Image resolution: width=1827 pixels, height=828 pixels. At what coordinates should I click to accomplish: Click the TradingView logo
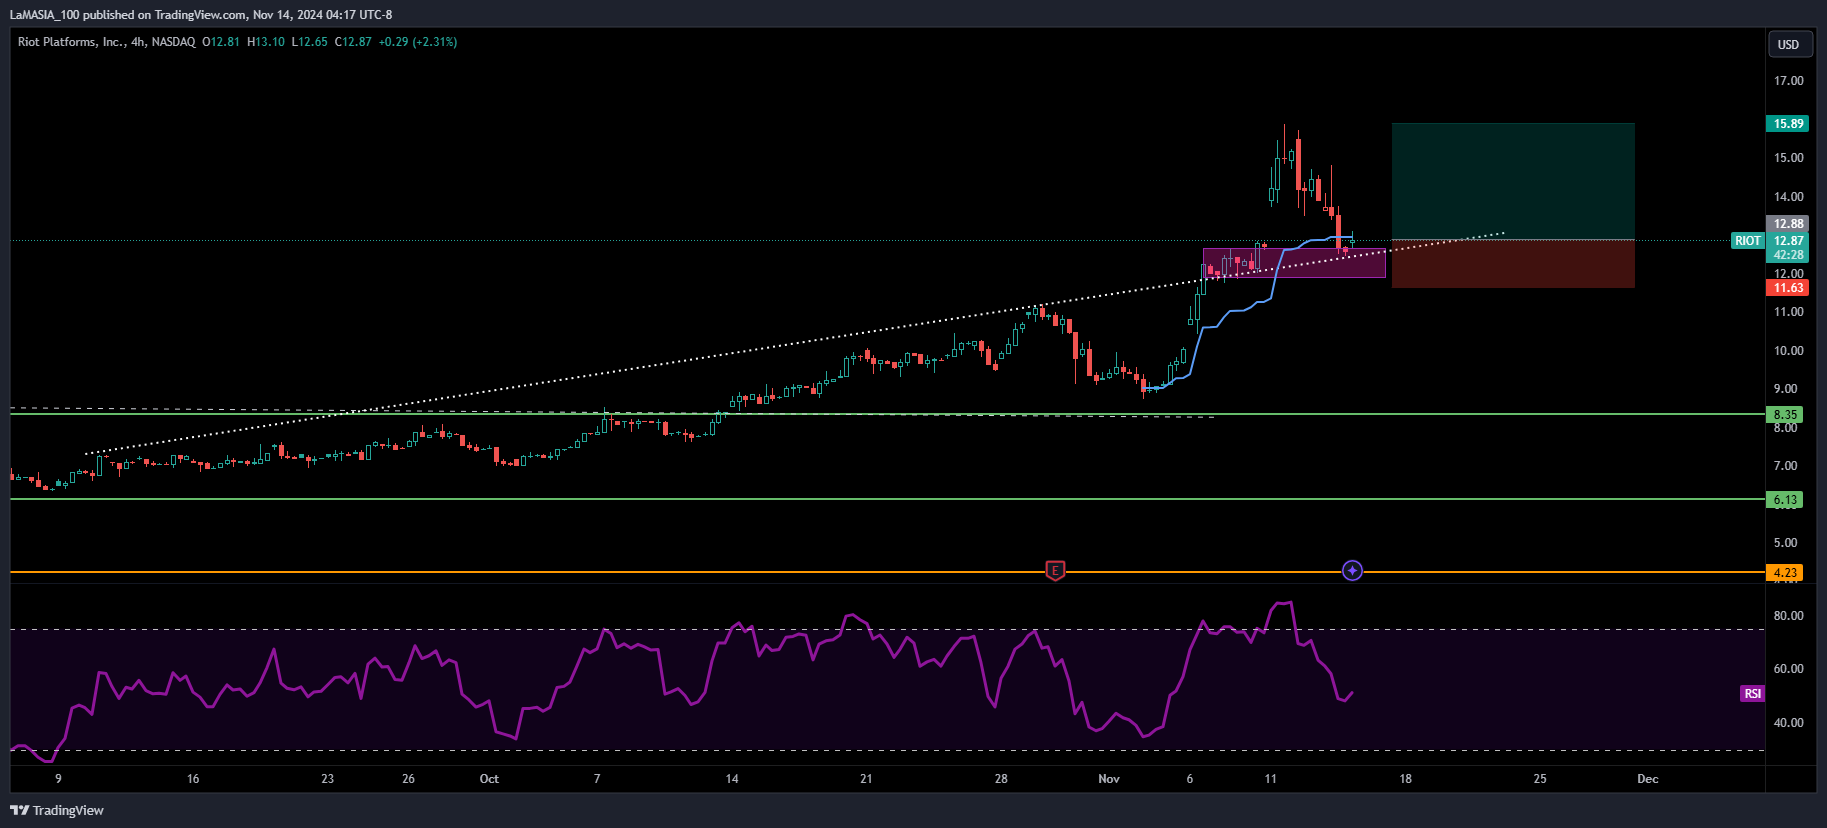click(x=57, y=810)
